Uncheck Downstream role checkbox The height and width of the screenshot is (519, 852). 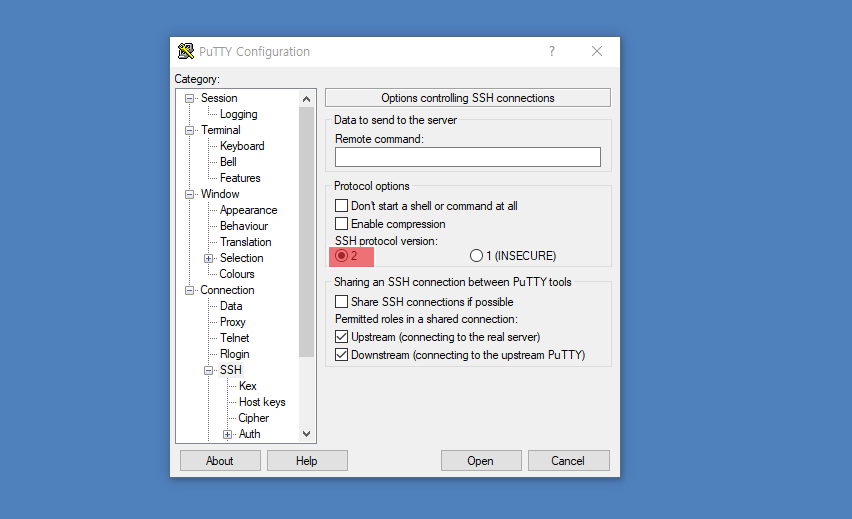[341, 354]
